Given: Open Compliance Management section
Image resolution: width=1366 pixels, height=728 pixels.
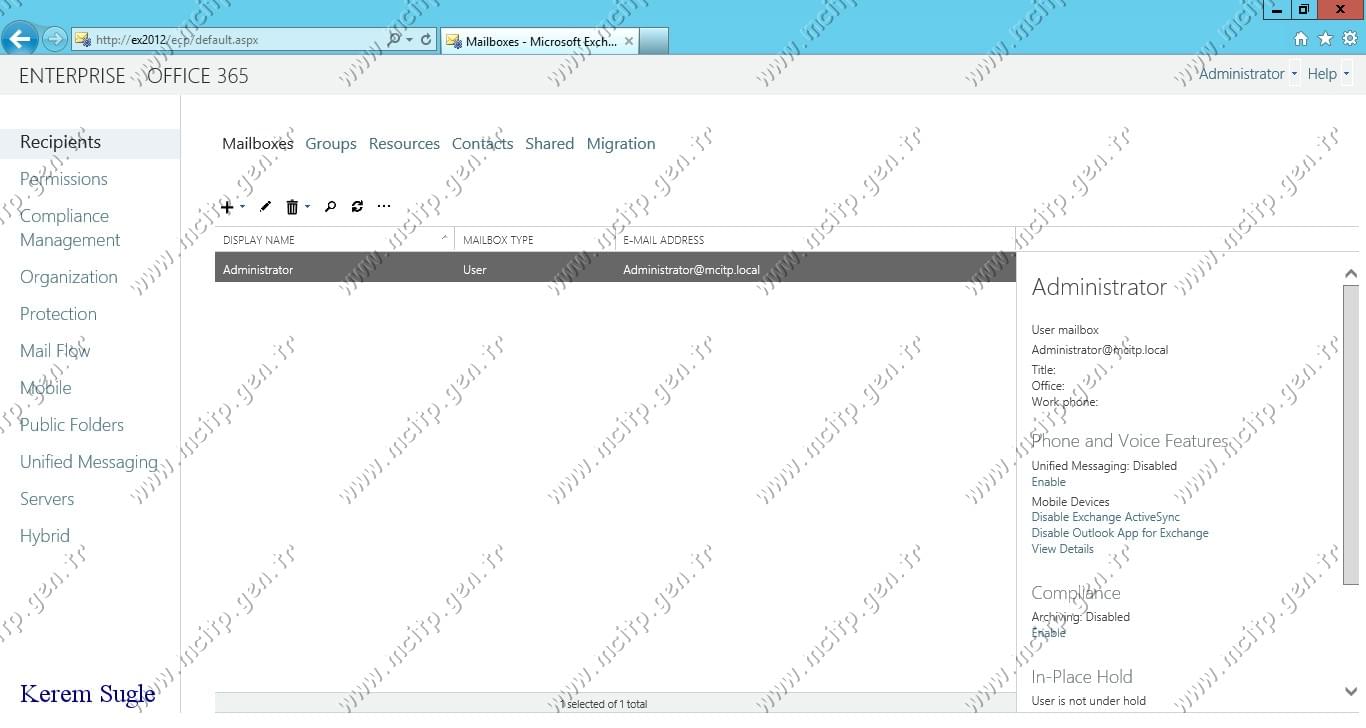Looking at the screenshot, I should [x=70, y=228].
